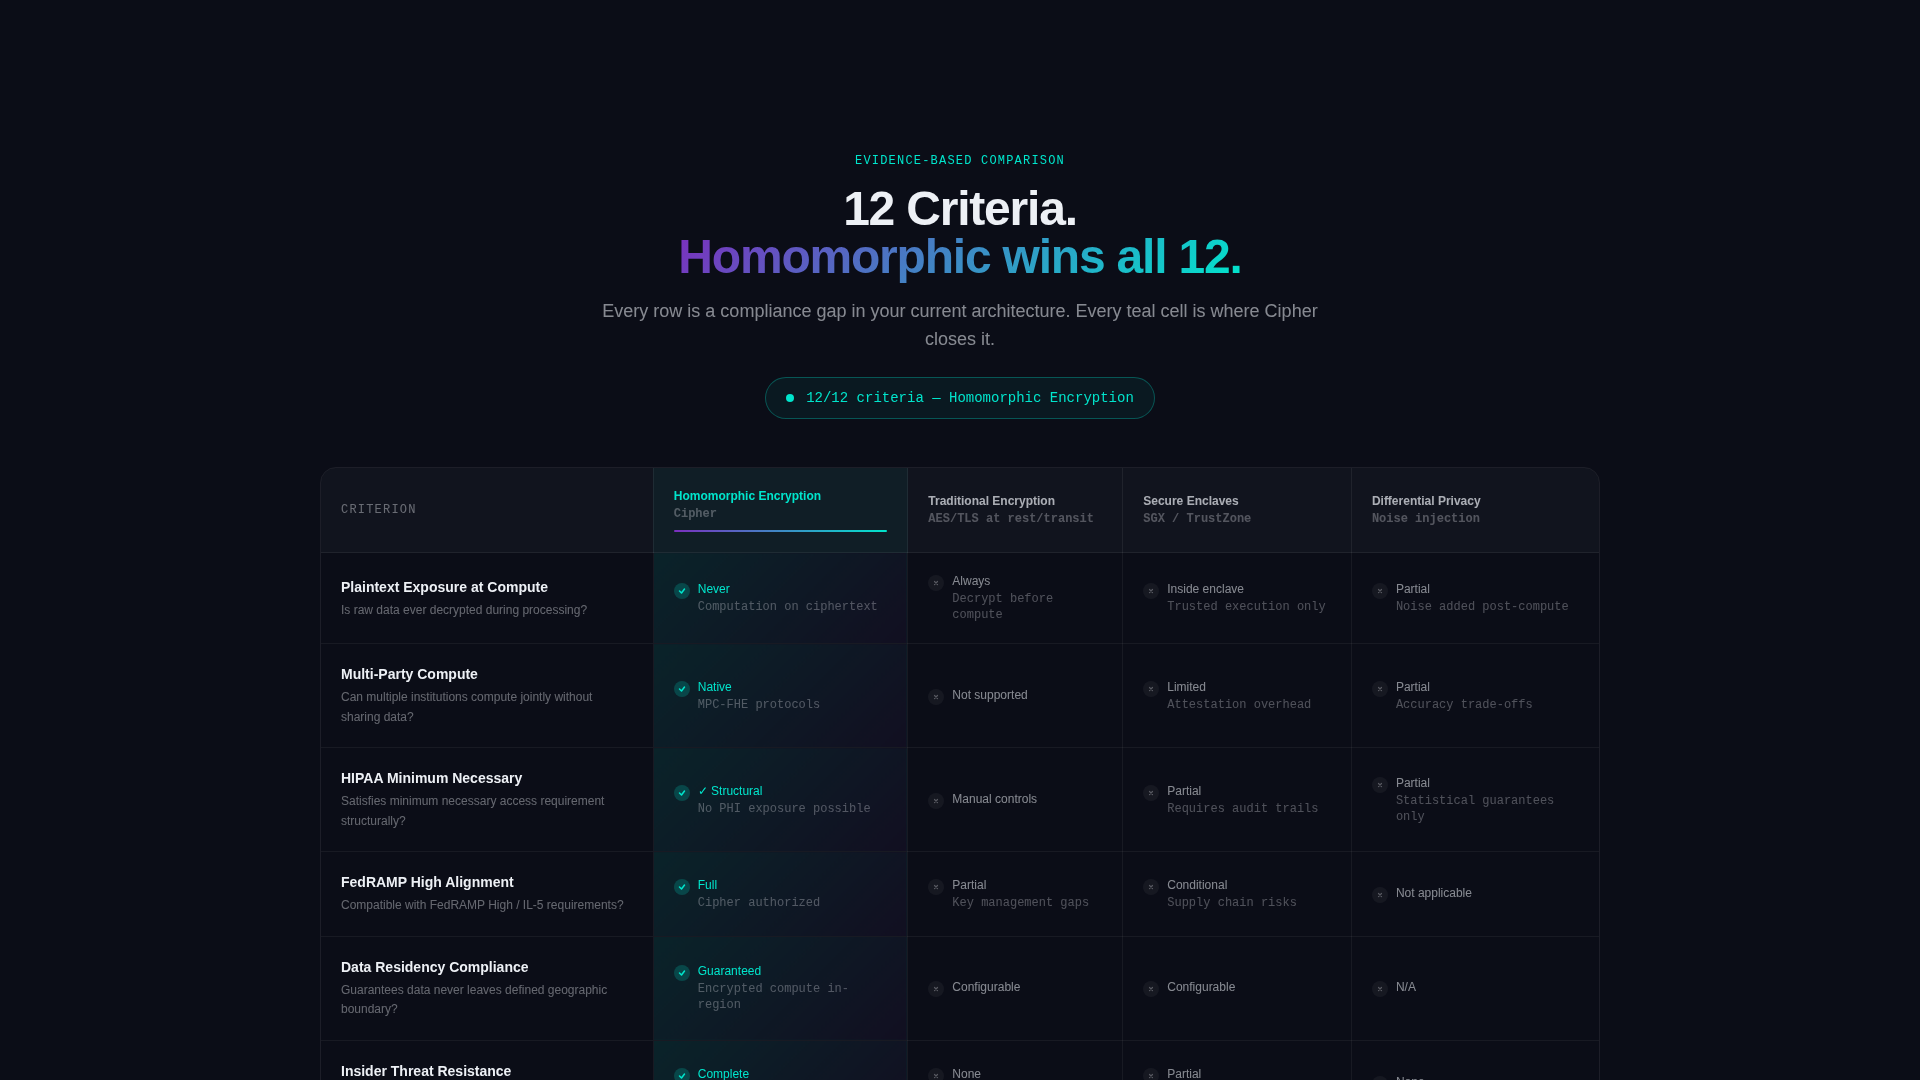Click 'Cipher authorized' text

click(759, 903)
